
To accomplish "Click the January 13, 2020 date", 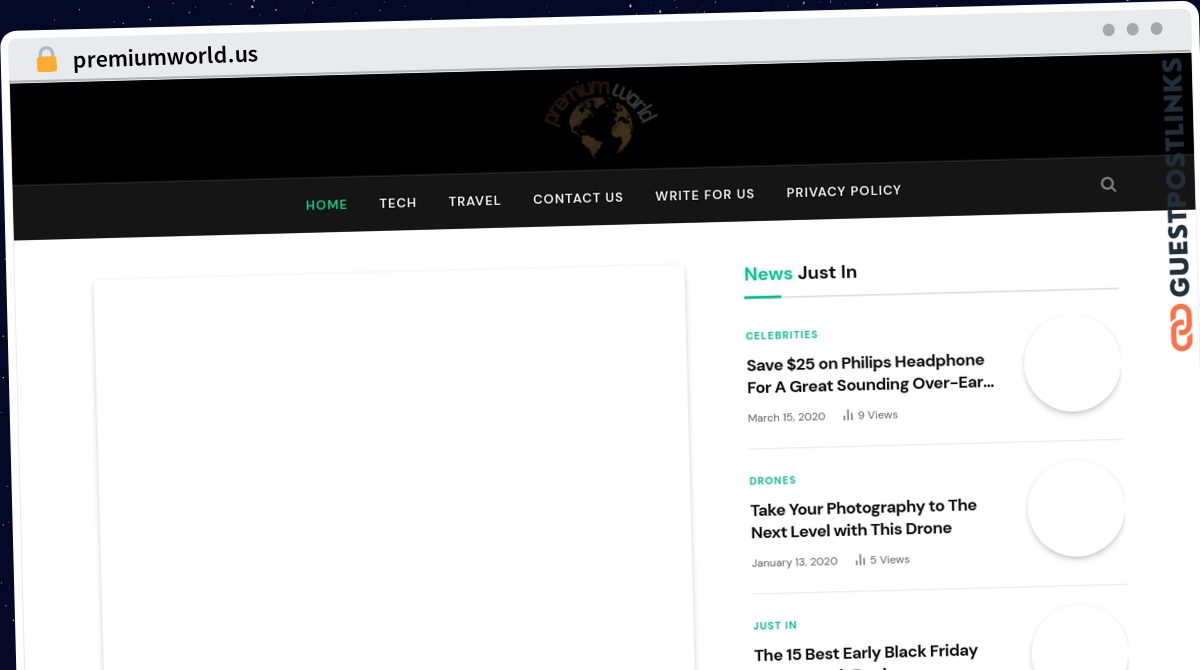I will click(795, 562).
